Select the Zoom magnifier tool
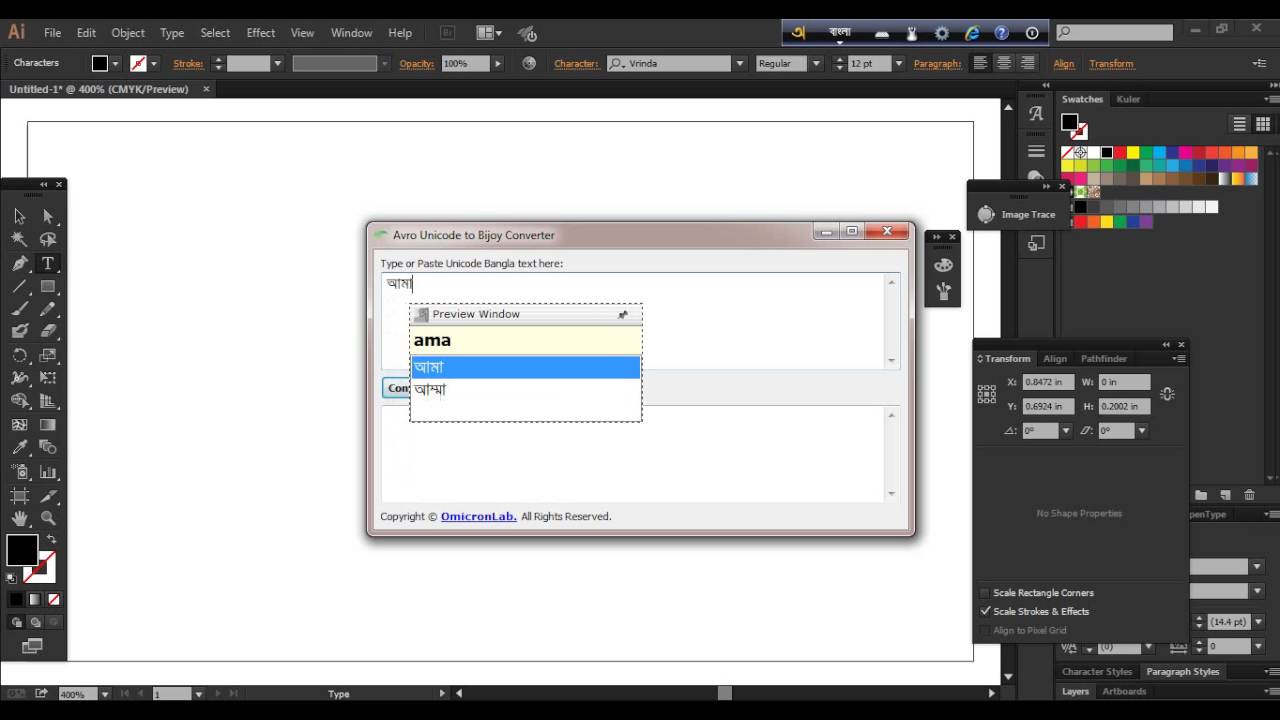The width and height of the screenshot is (1280, 720). click(47, 519)
